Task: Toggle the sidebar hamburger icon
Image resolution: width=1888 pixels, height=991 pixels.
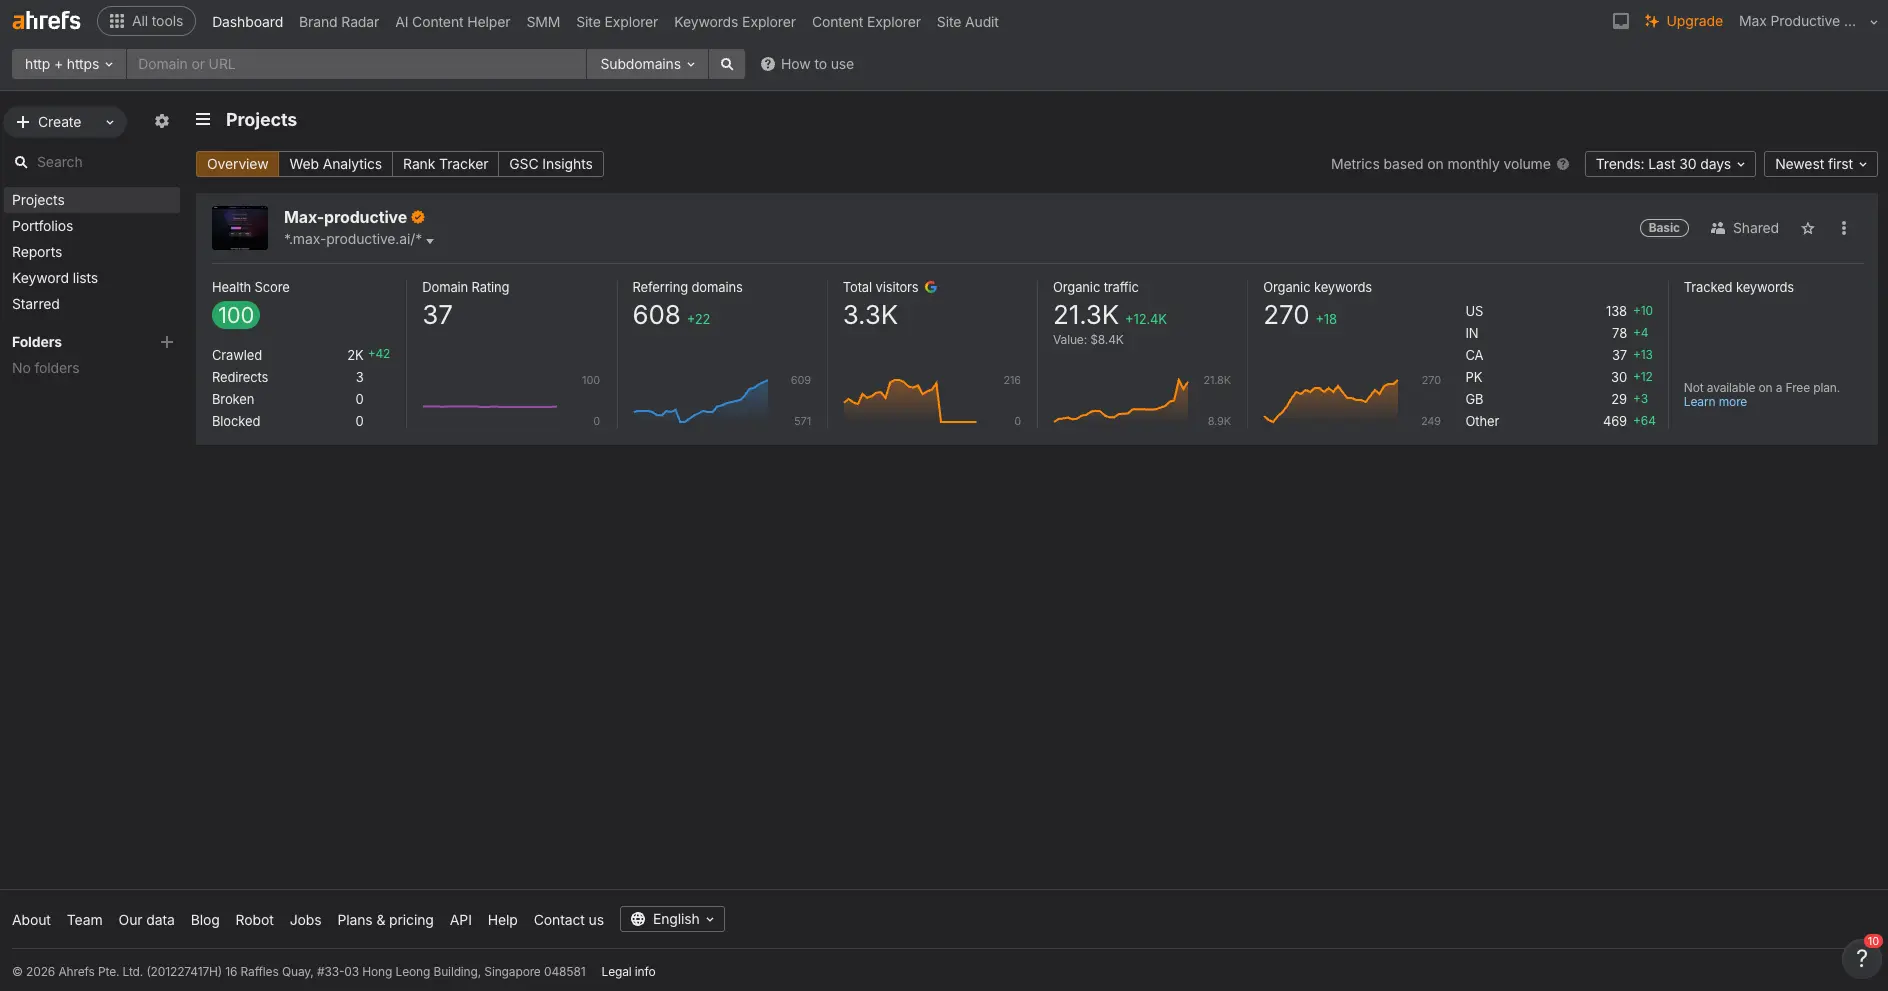Action: 203,120
